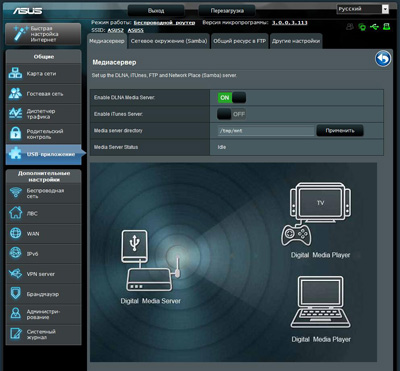400x371 pixels.
Task: Click the Перезагрузка reboot button
Action: 227,11
